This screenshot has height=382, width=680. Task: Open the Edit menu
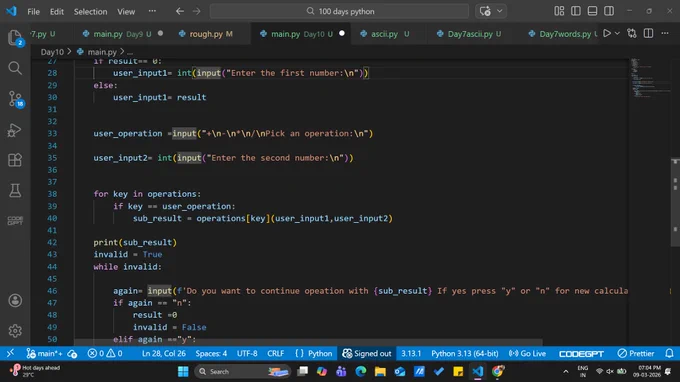tap(56, 12)
